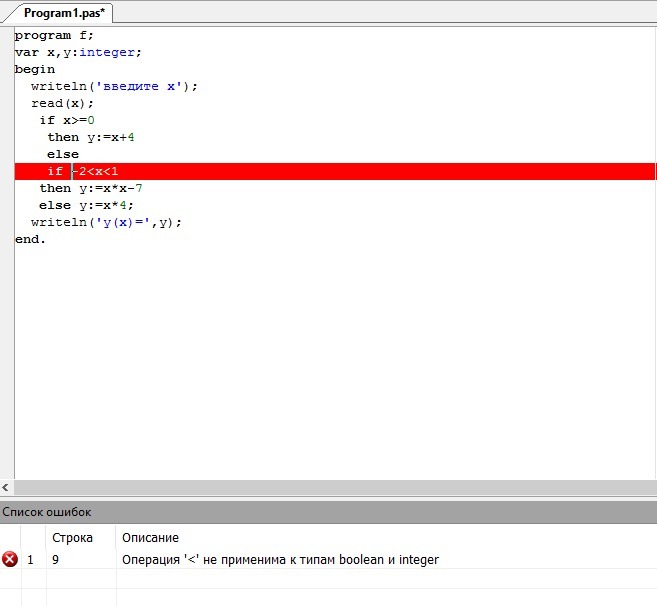
Task: Click the 'writeln('y(x)=',y);' output line
Action: 106,222
